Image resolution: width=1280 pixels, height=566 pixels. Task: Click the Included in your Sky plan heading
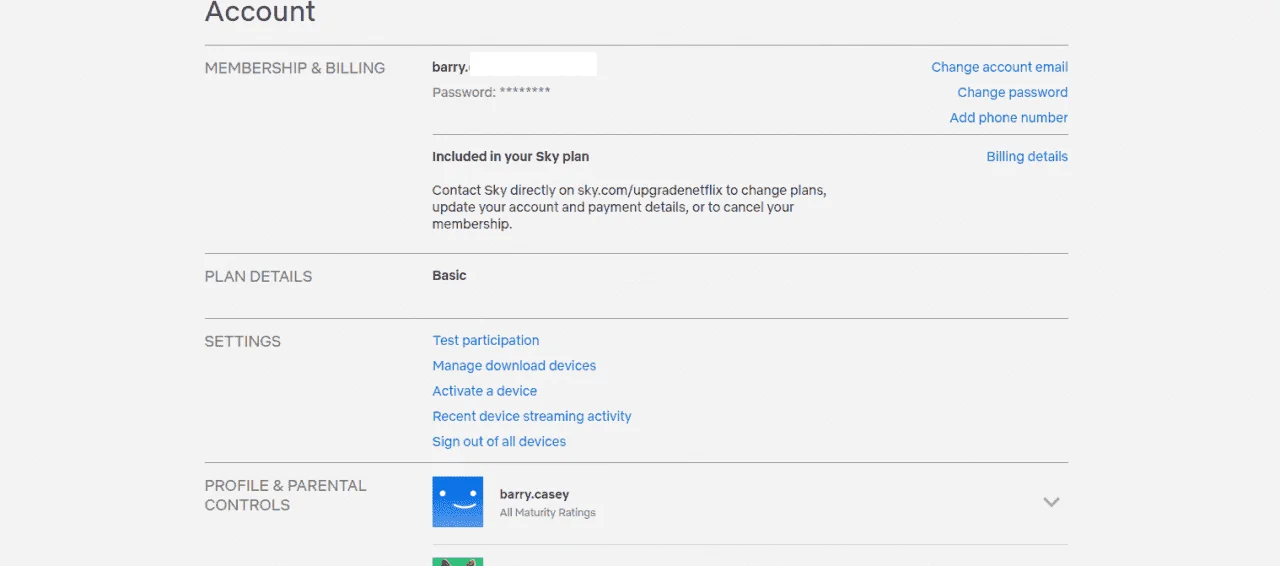coord(510,156)
